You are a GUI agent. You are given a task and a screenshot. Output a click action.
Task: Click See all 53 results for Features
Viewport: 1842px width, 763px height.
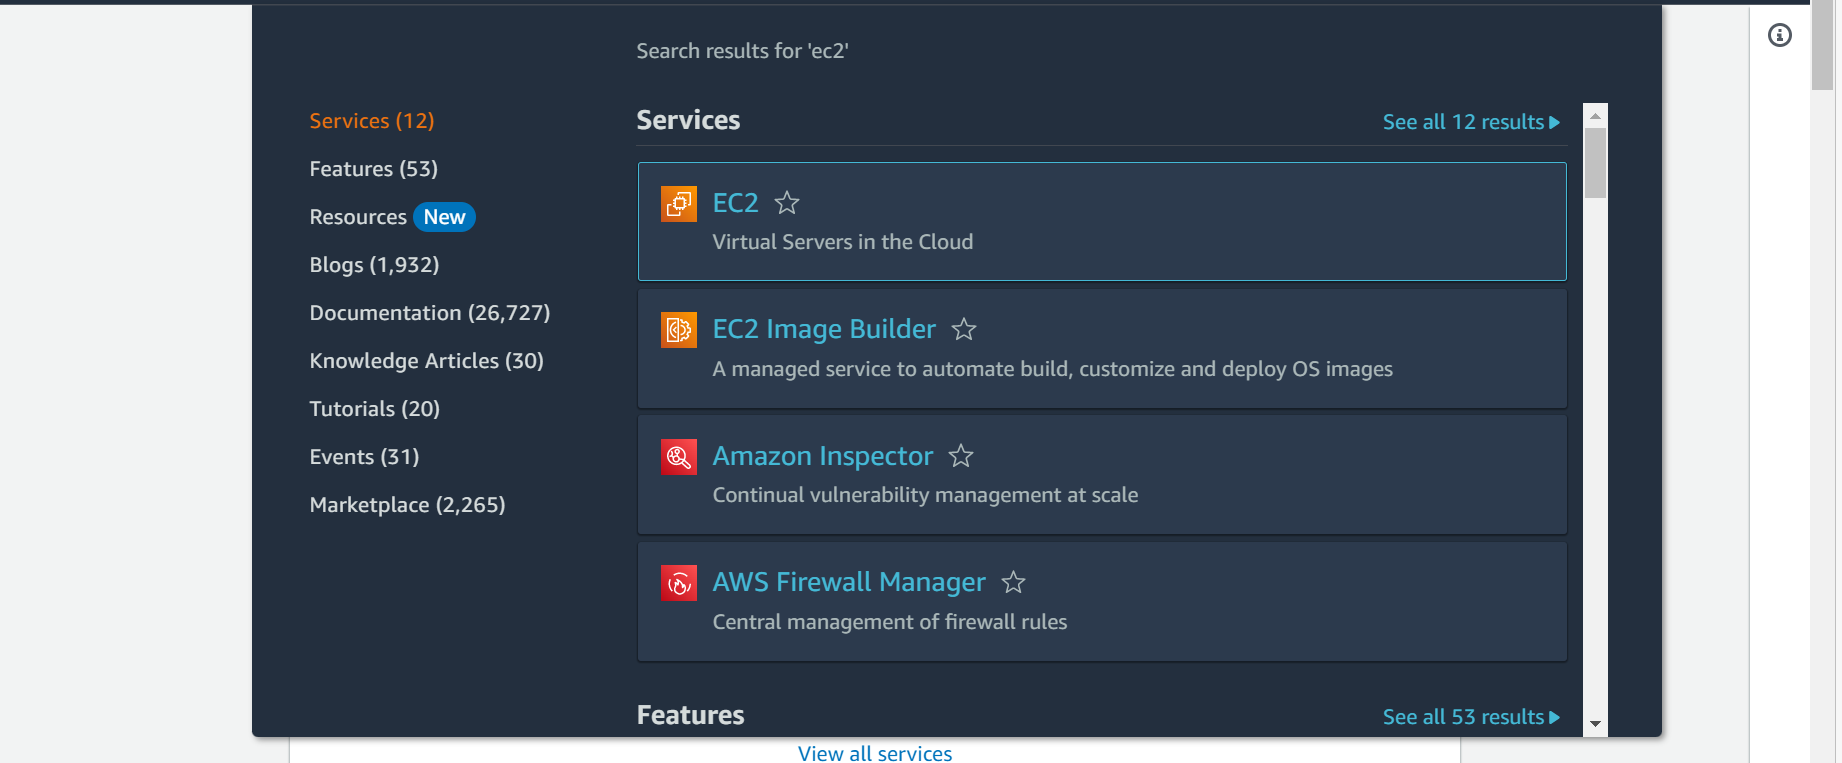[x=1471, y=717]
